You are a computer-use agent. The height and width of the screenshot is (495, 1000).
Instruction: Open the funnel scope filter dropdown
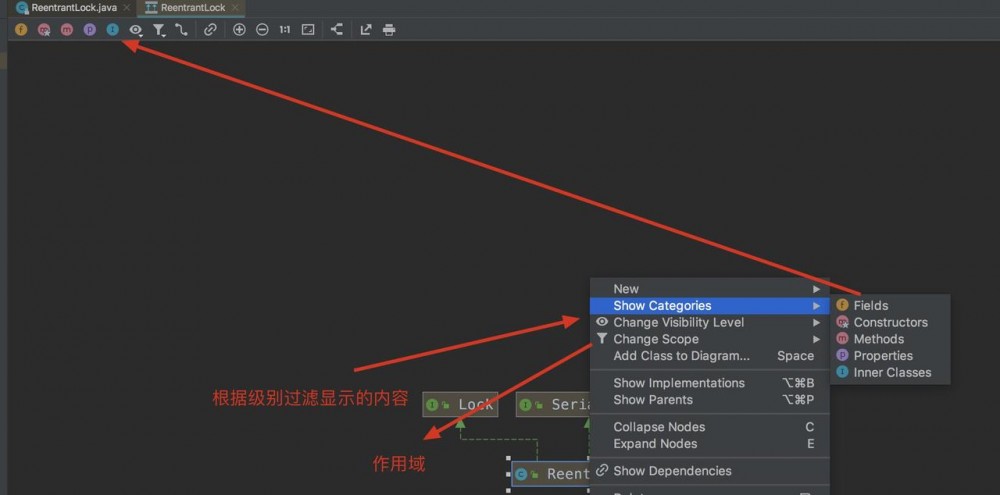pyautogui.click(x=159, y=29)
